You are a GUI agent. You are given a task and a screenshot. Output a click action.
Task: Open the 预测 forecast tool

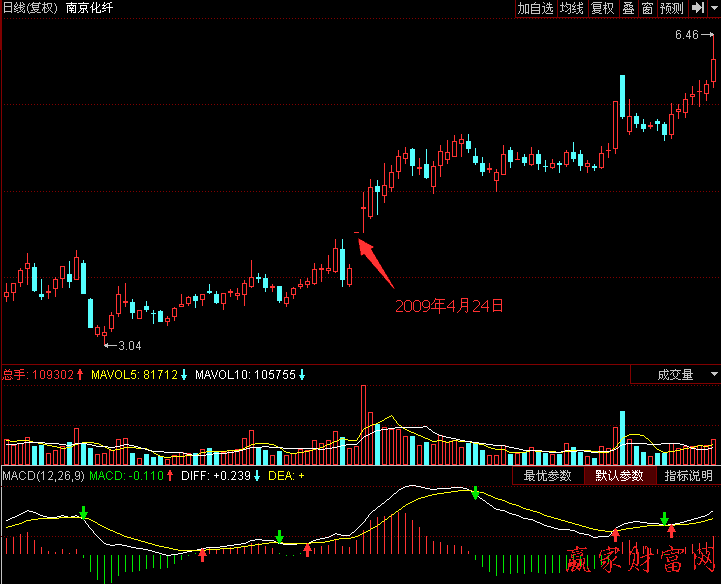[x=672, y=9]
